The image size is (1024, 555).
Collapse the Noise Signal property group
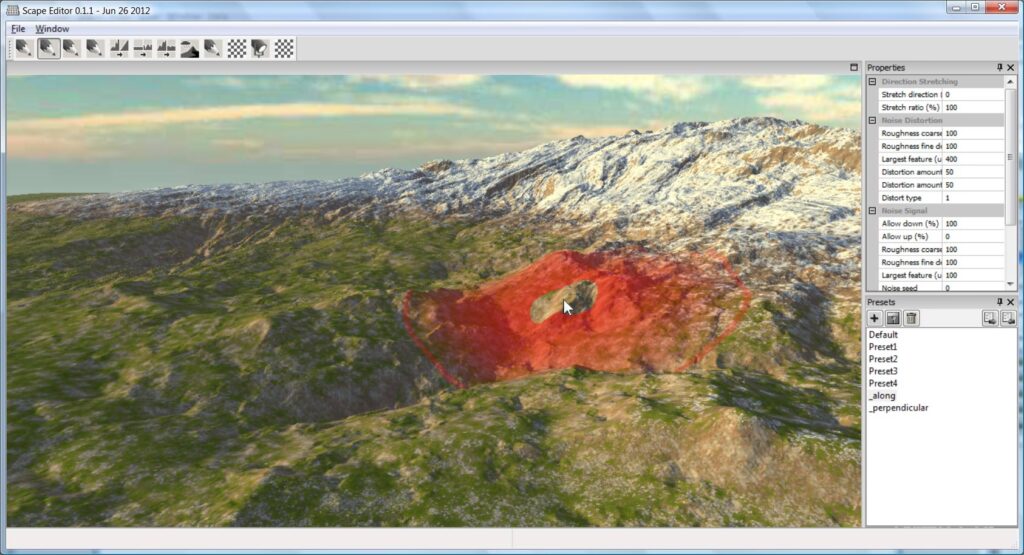(872, 211)
